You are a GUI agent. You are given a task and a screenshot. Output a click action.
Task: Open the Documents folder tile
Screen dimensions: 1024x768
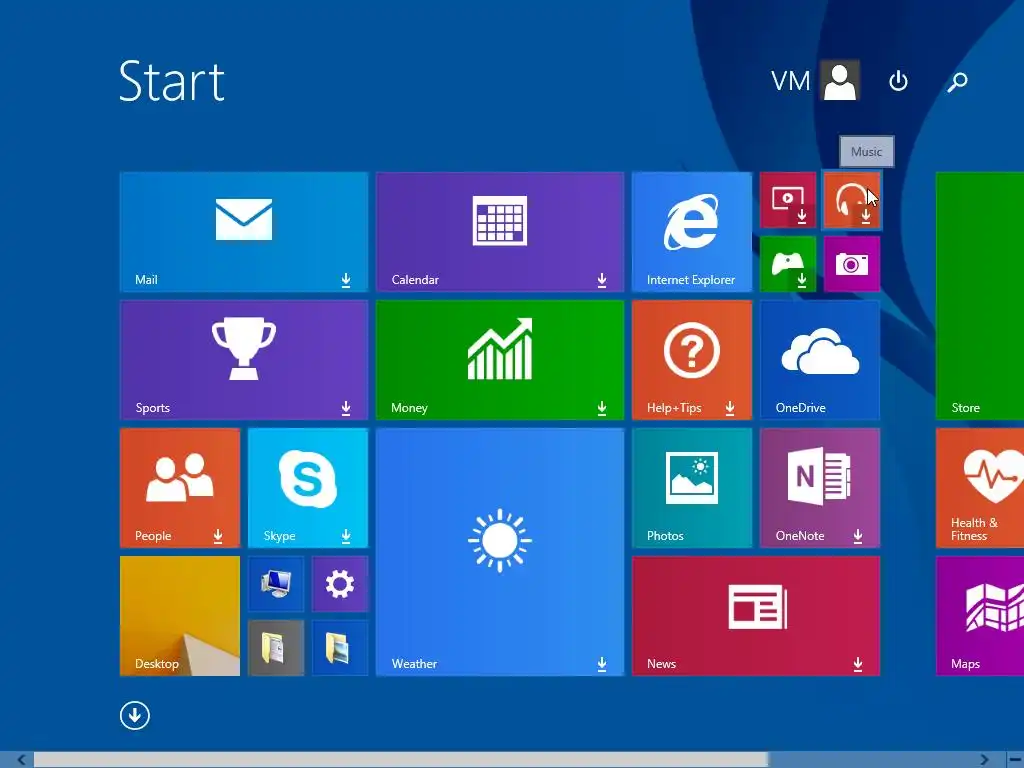tap(276, 648)
